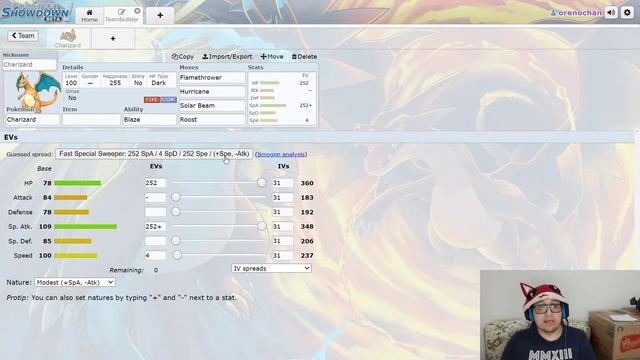Adjust the Attack EV slider

(x=219, y=198)
